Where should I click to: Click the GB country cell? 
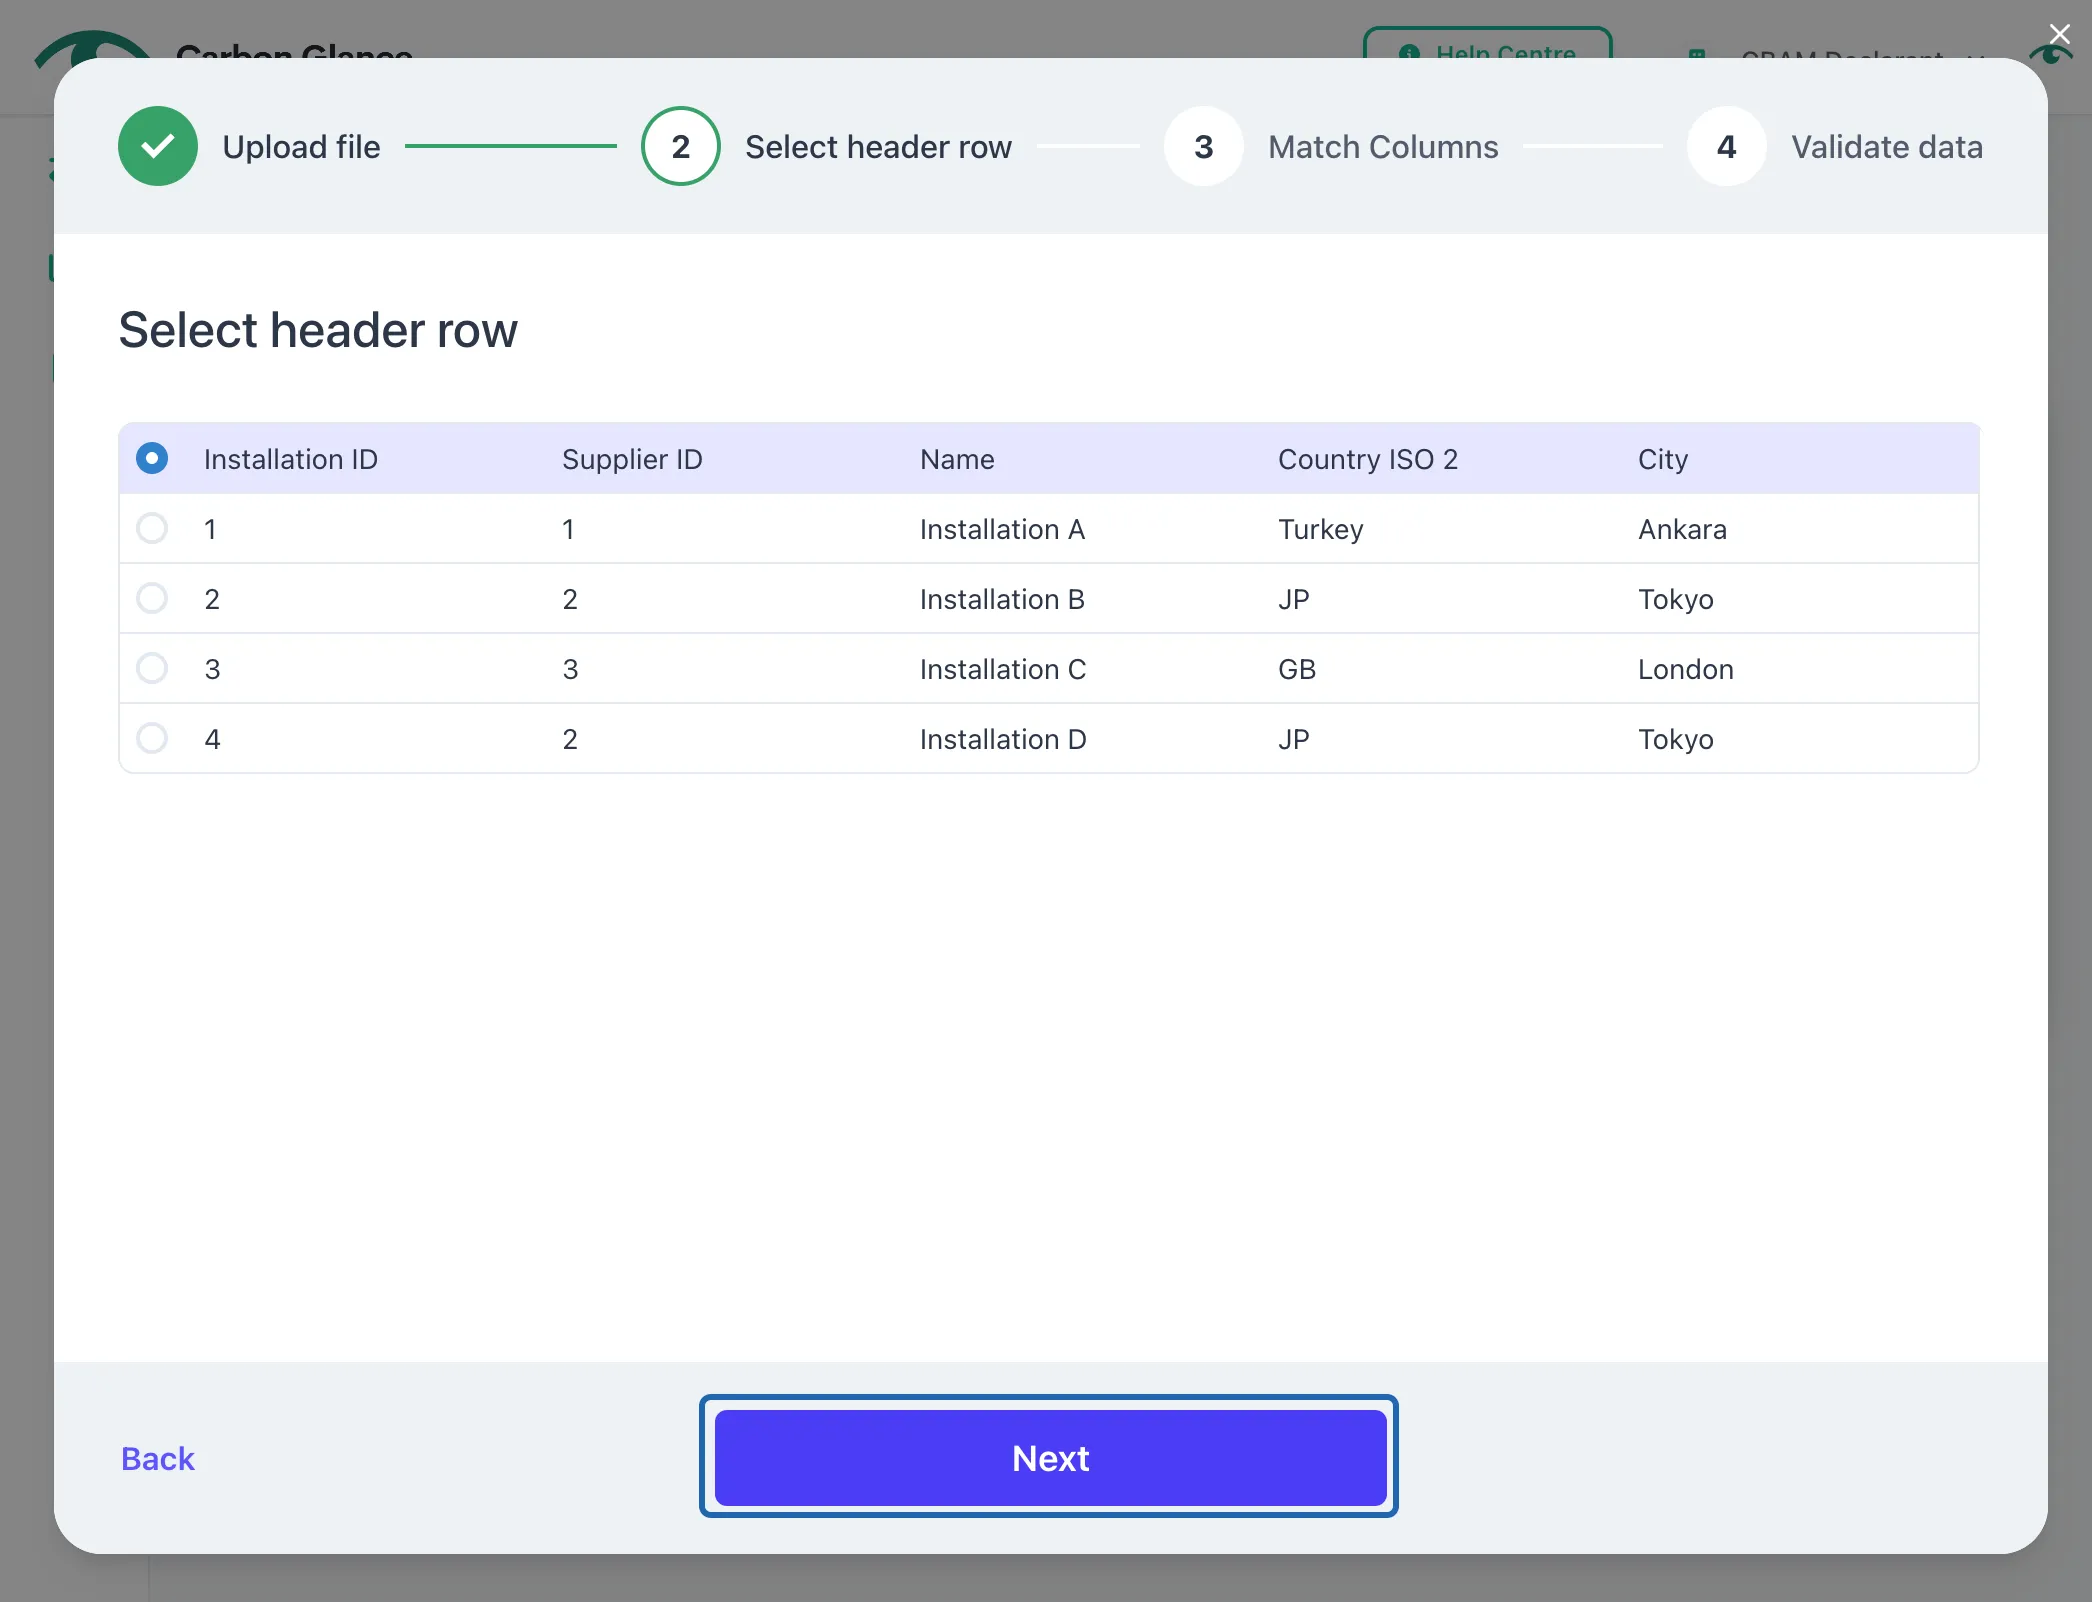(x=1297, y=669)
